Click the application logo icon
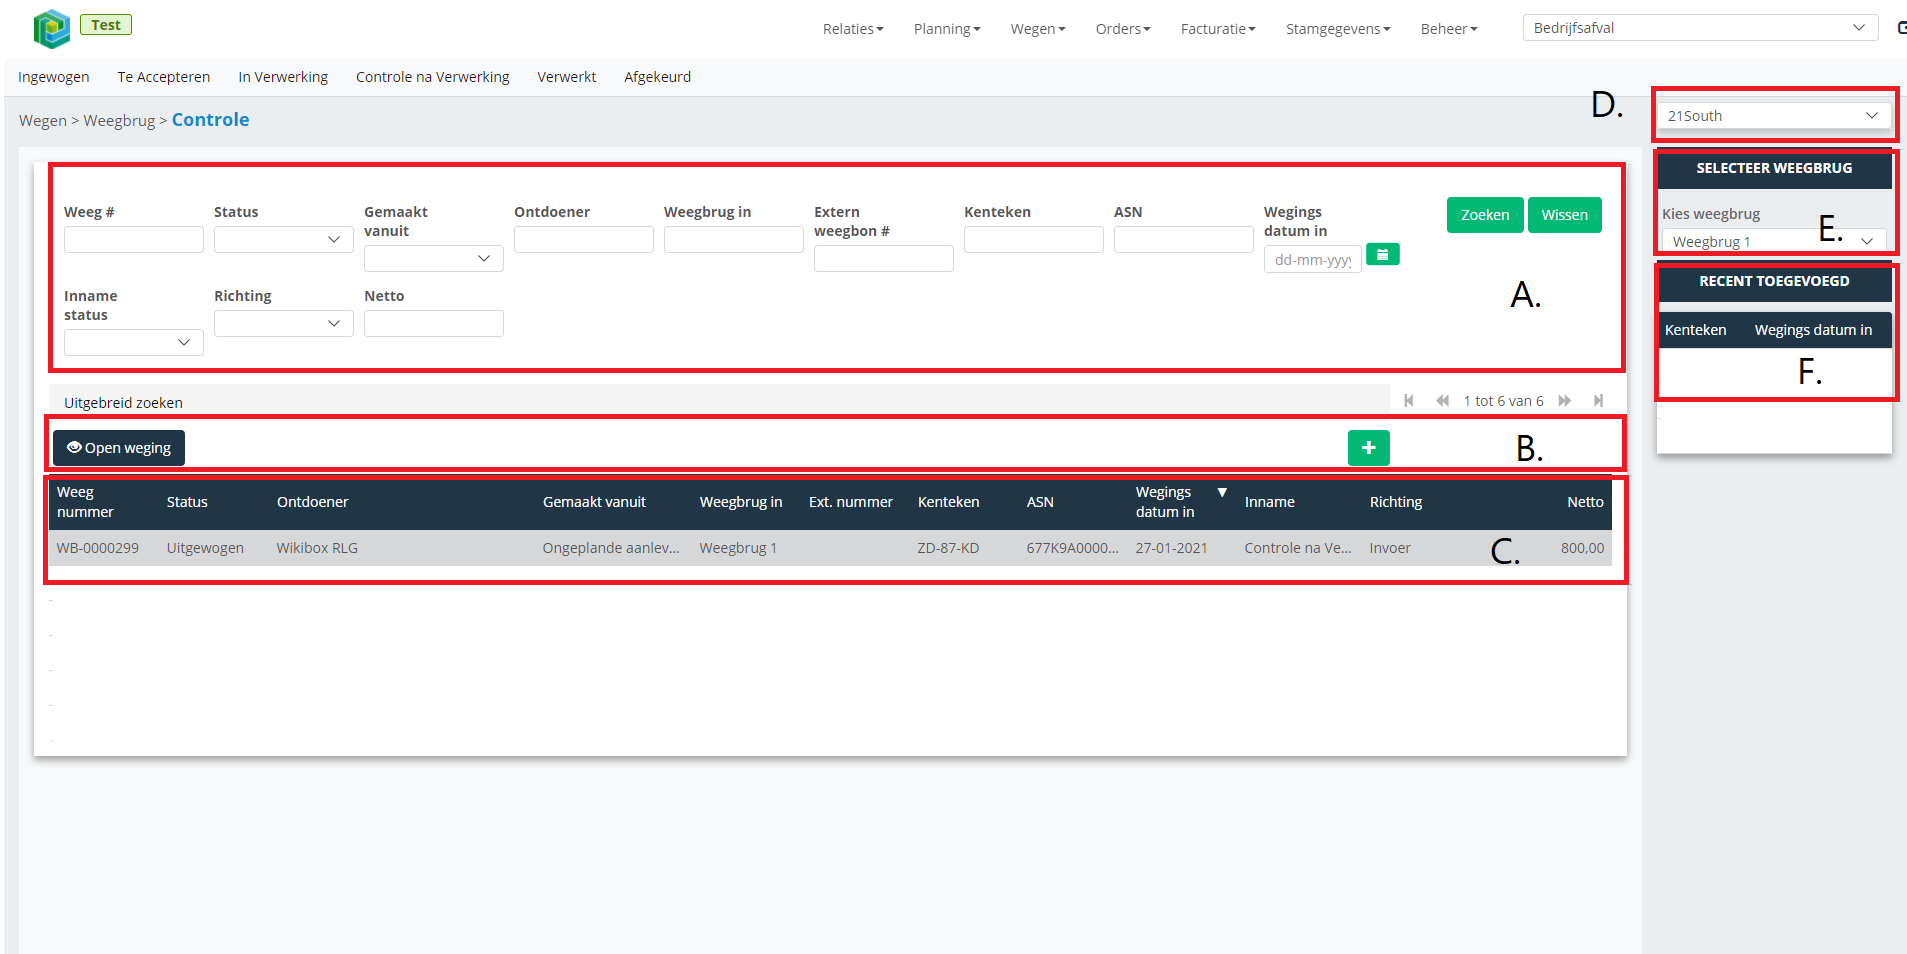The height and width of the screenshot is (954, 1907). click(x=51, y=29)
